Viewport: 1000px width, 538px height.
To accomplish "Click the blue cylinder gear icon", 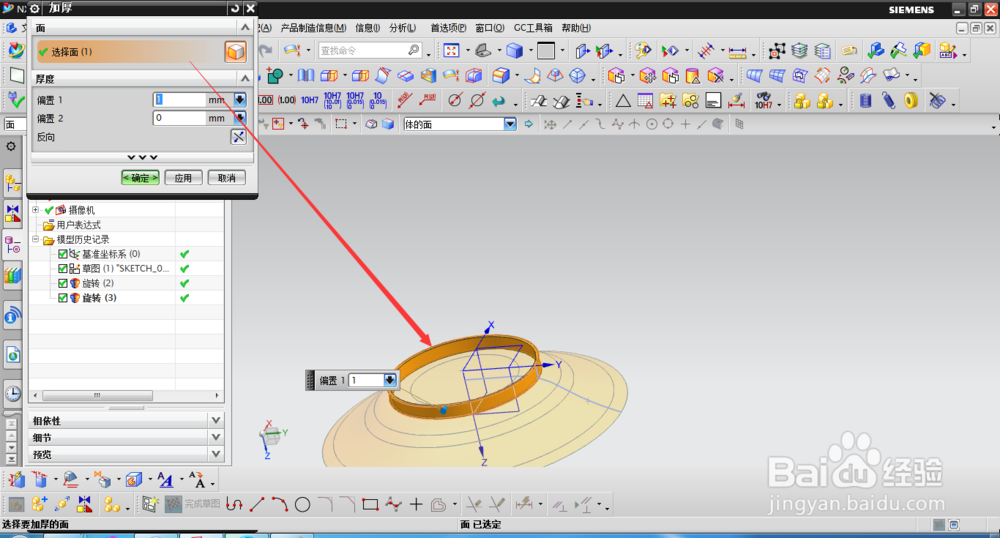I will [865, 100].
